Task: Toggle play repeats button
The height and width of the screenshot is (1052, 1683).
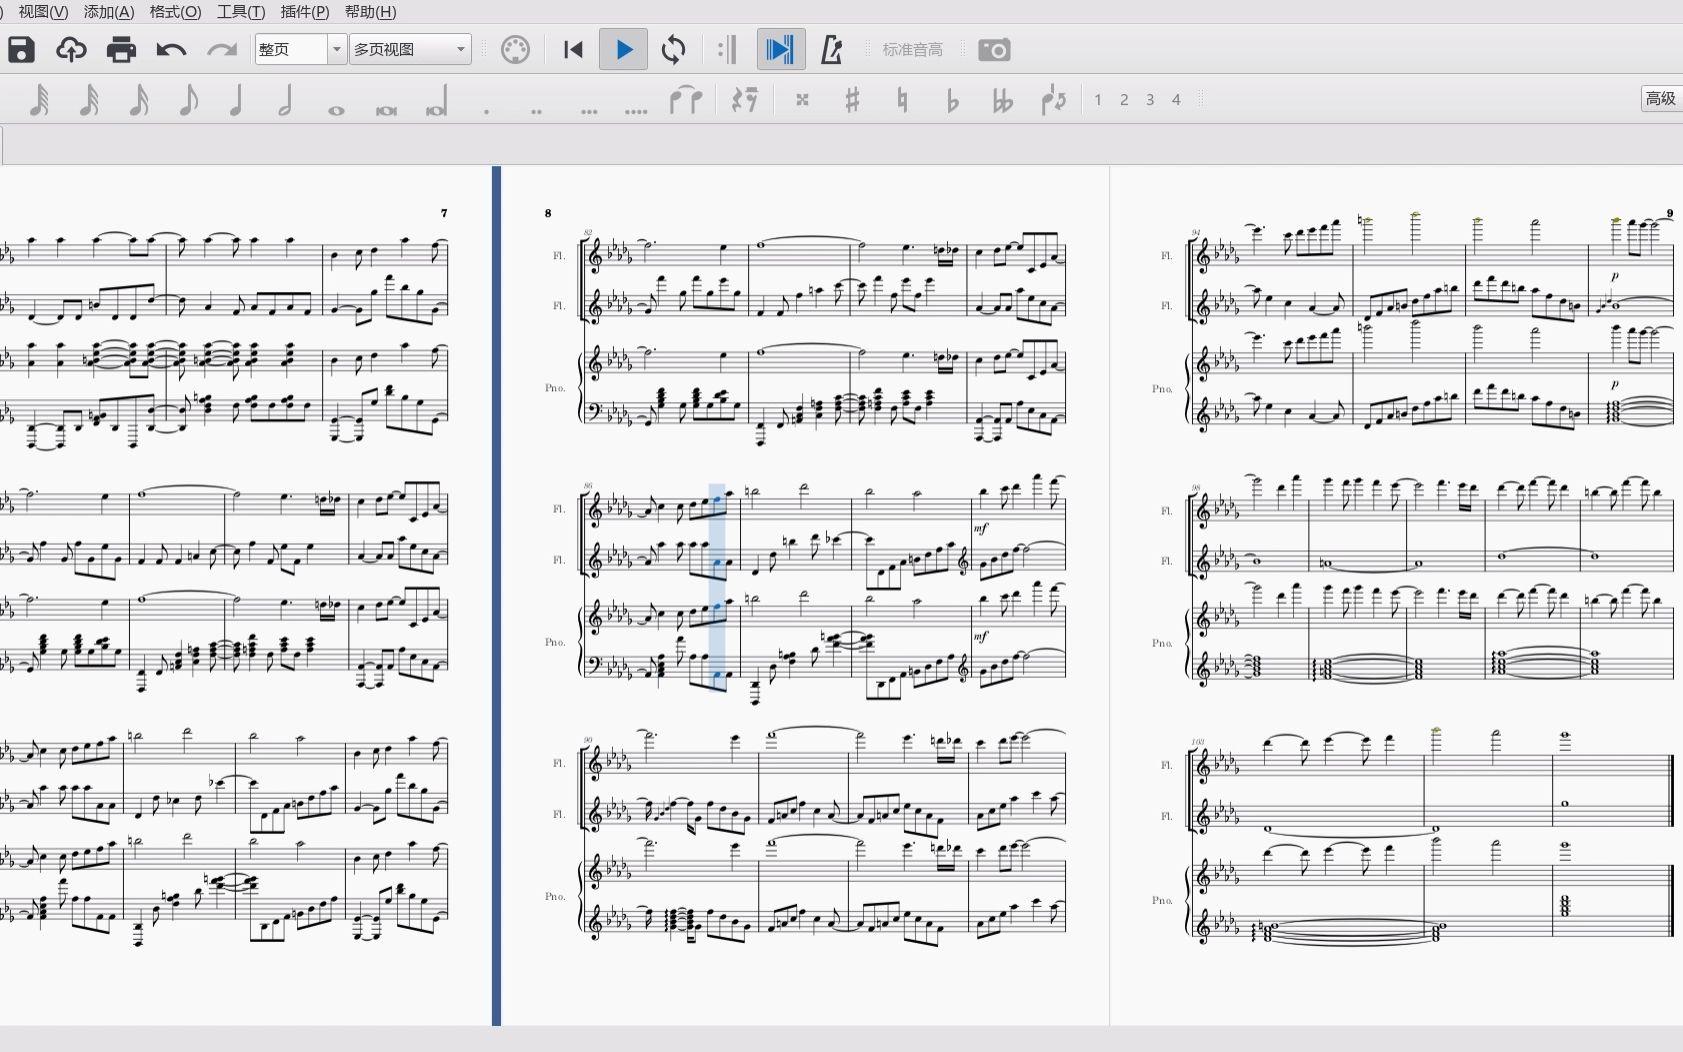Action: tap(728, 49)
